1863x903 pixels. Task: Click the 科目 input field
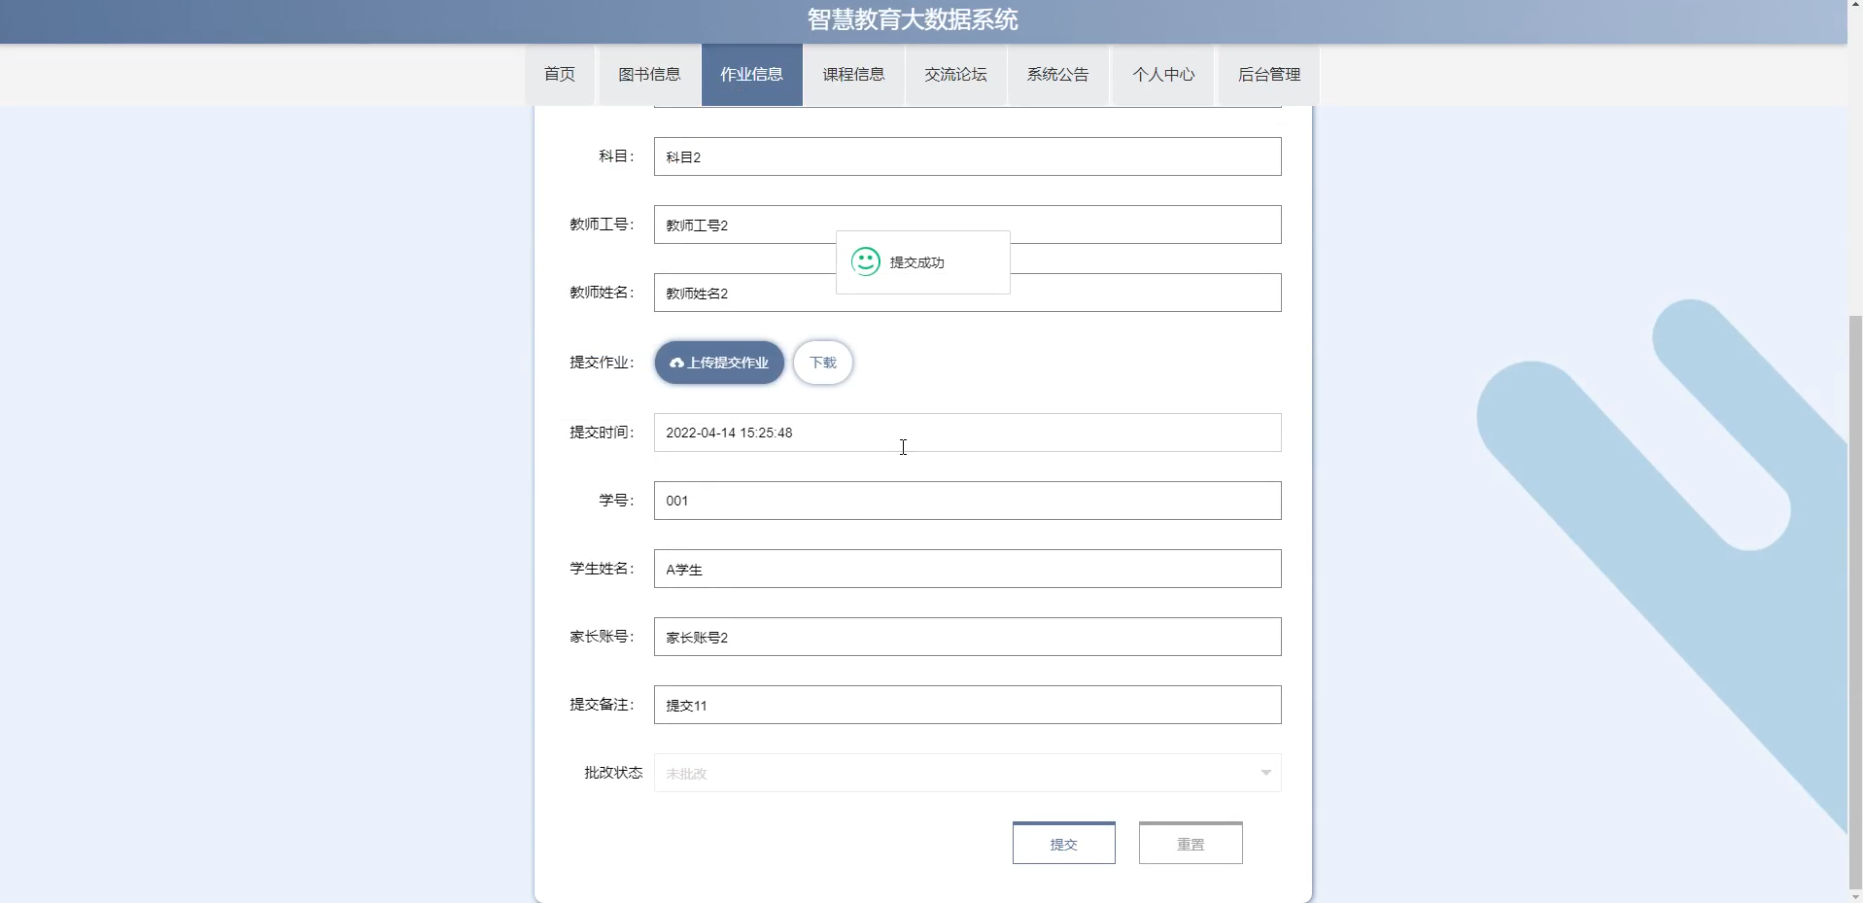coord(967,157)
